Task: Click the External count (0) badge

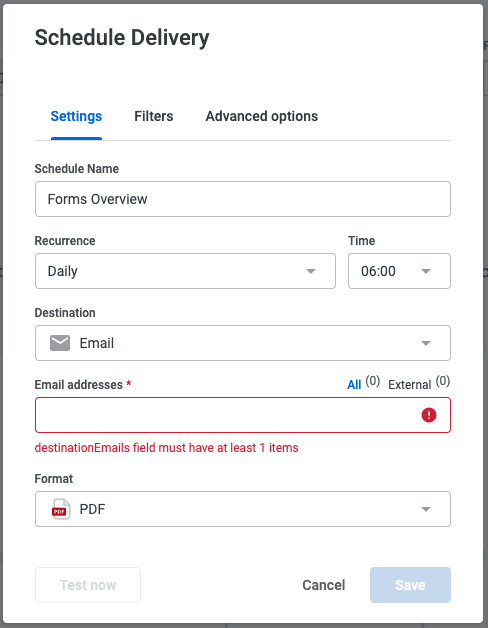Action: pyautogui.click(x=443, y=381)
